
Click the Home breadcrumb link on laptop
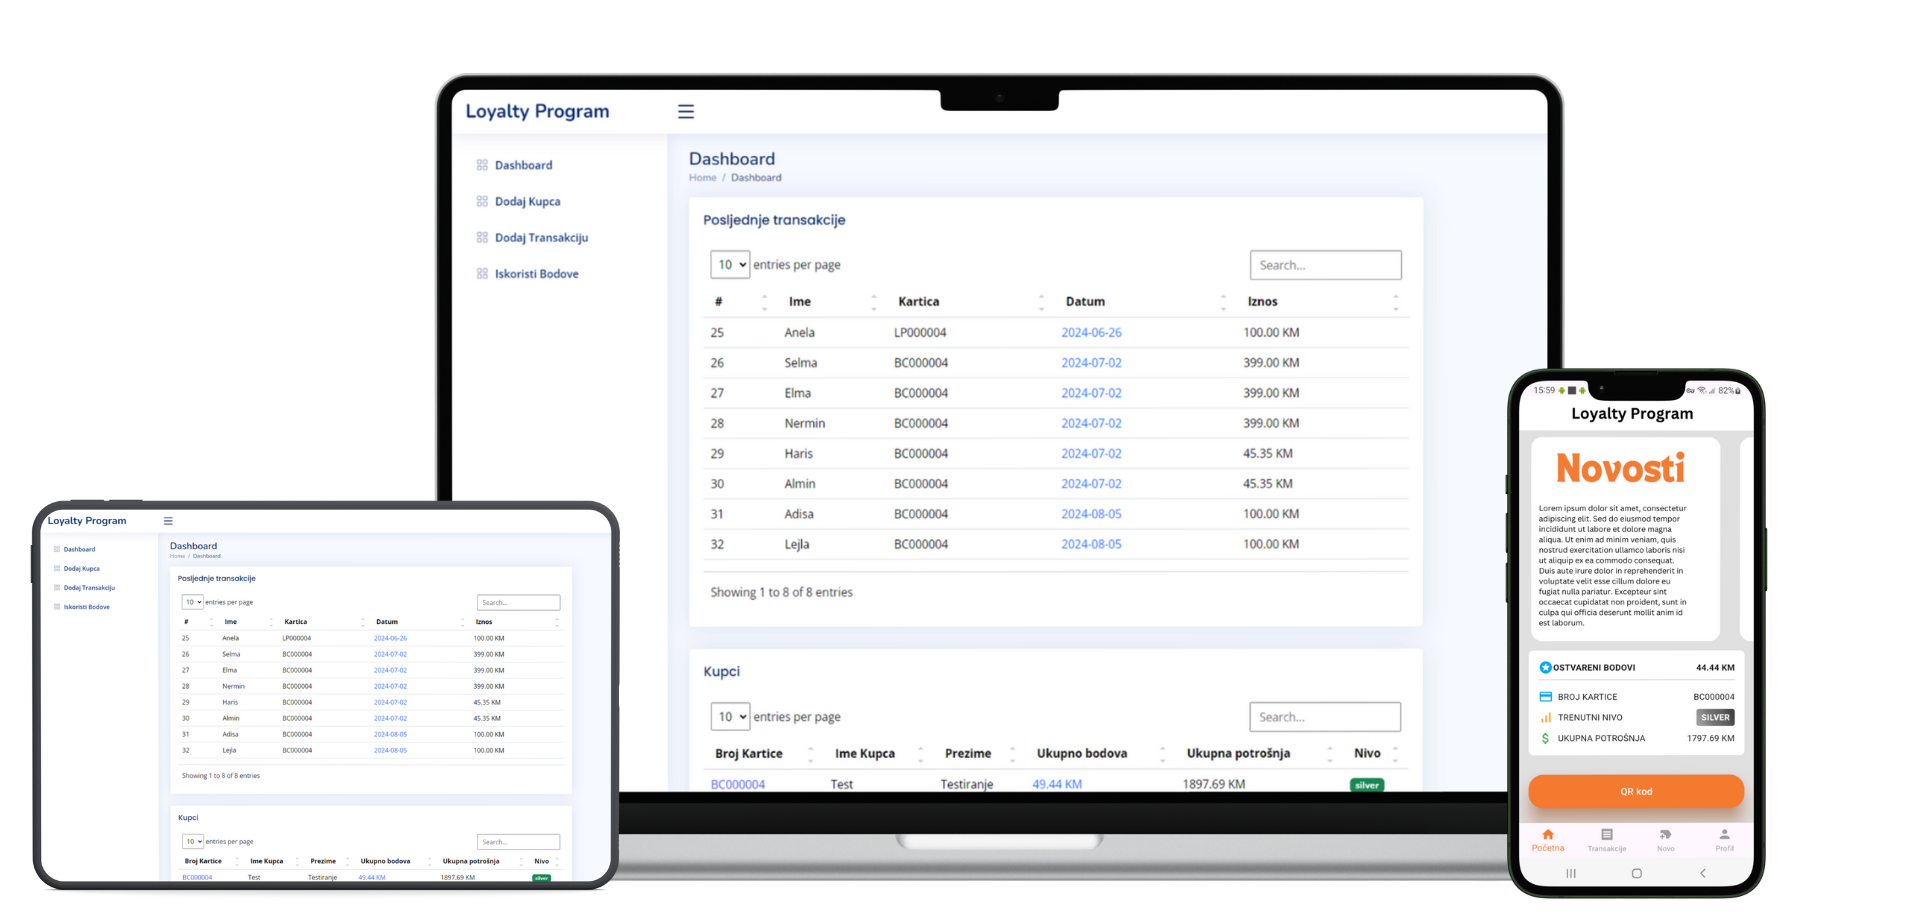coord(703,178)
